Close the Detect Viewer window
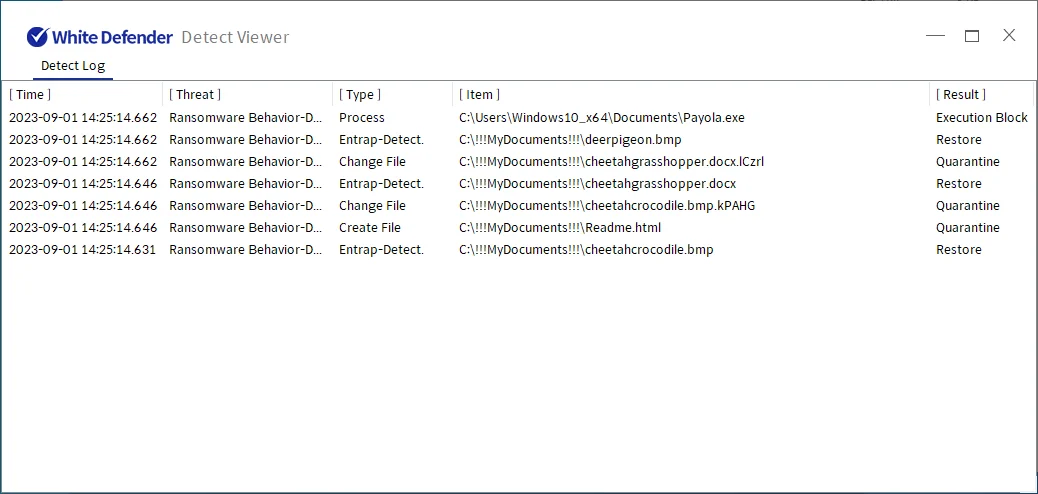 [1009, 36]
